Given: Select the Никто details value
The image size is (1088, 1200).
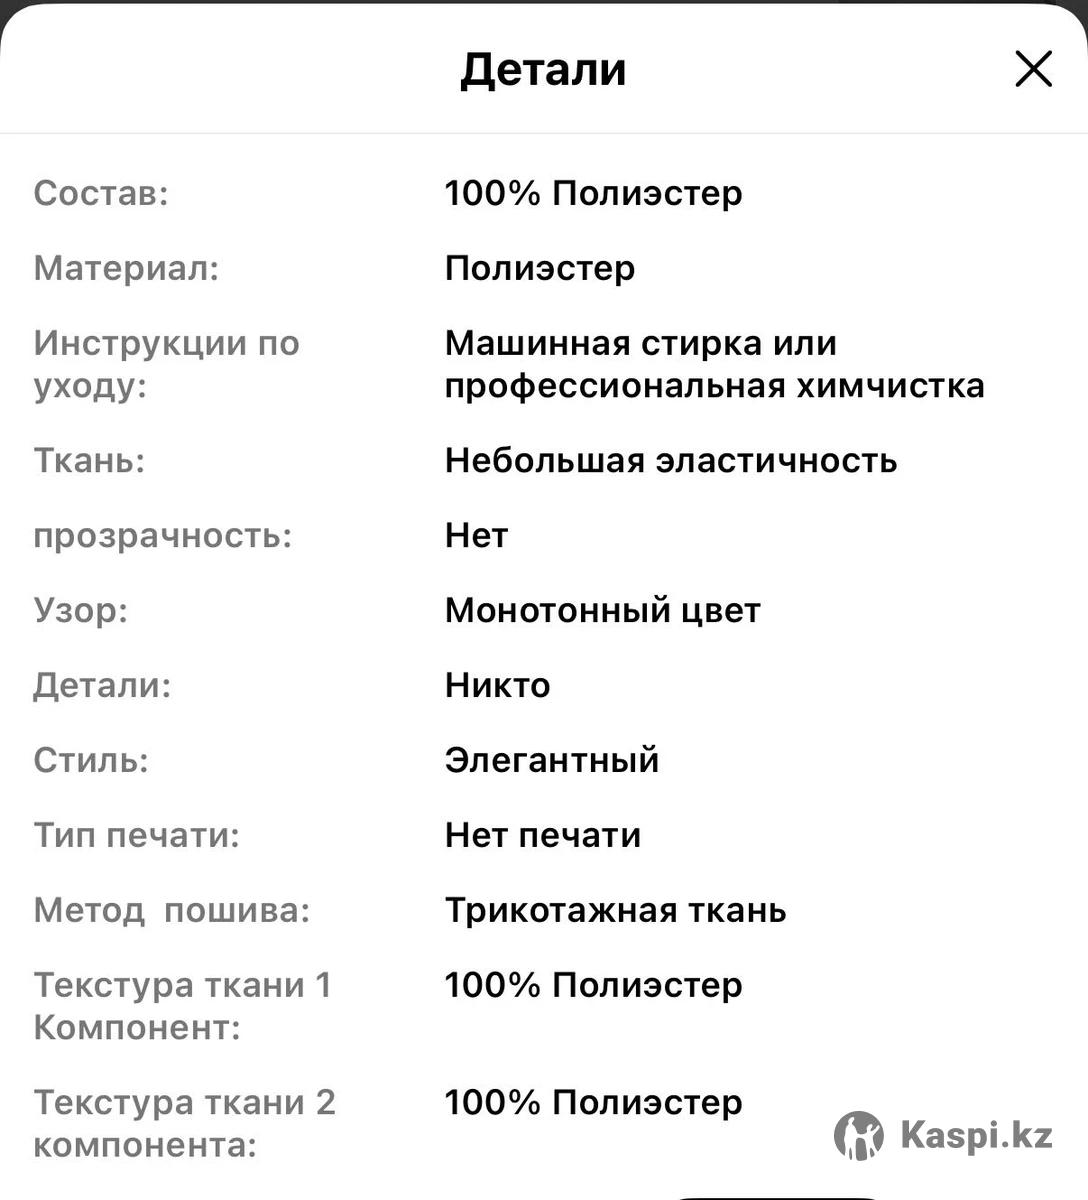Looking at the screenshot, I should click(497, 685).
